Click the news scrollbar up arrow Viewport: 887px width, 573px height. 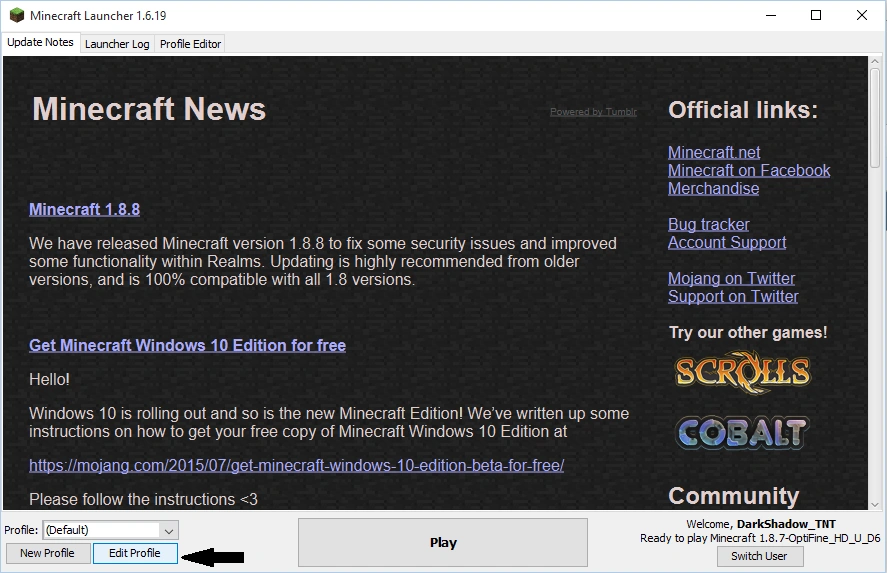coord(875,61)
